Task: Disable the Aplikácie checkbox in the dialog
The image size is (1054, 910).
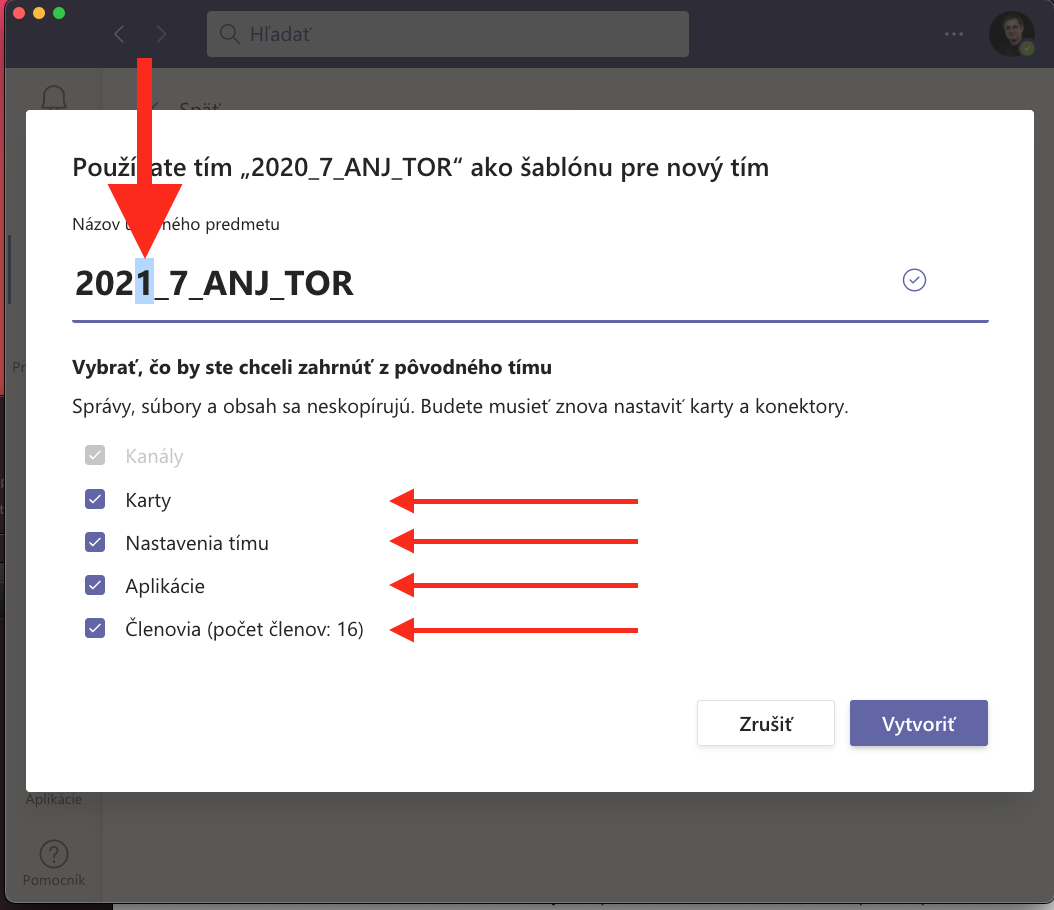Action: click(x=95, y=586)
